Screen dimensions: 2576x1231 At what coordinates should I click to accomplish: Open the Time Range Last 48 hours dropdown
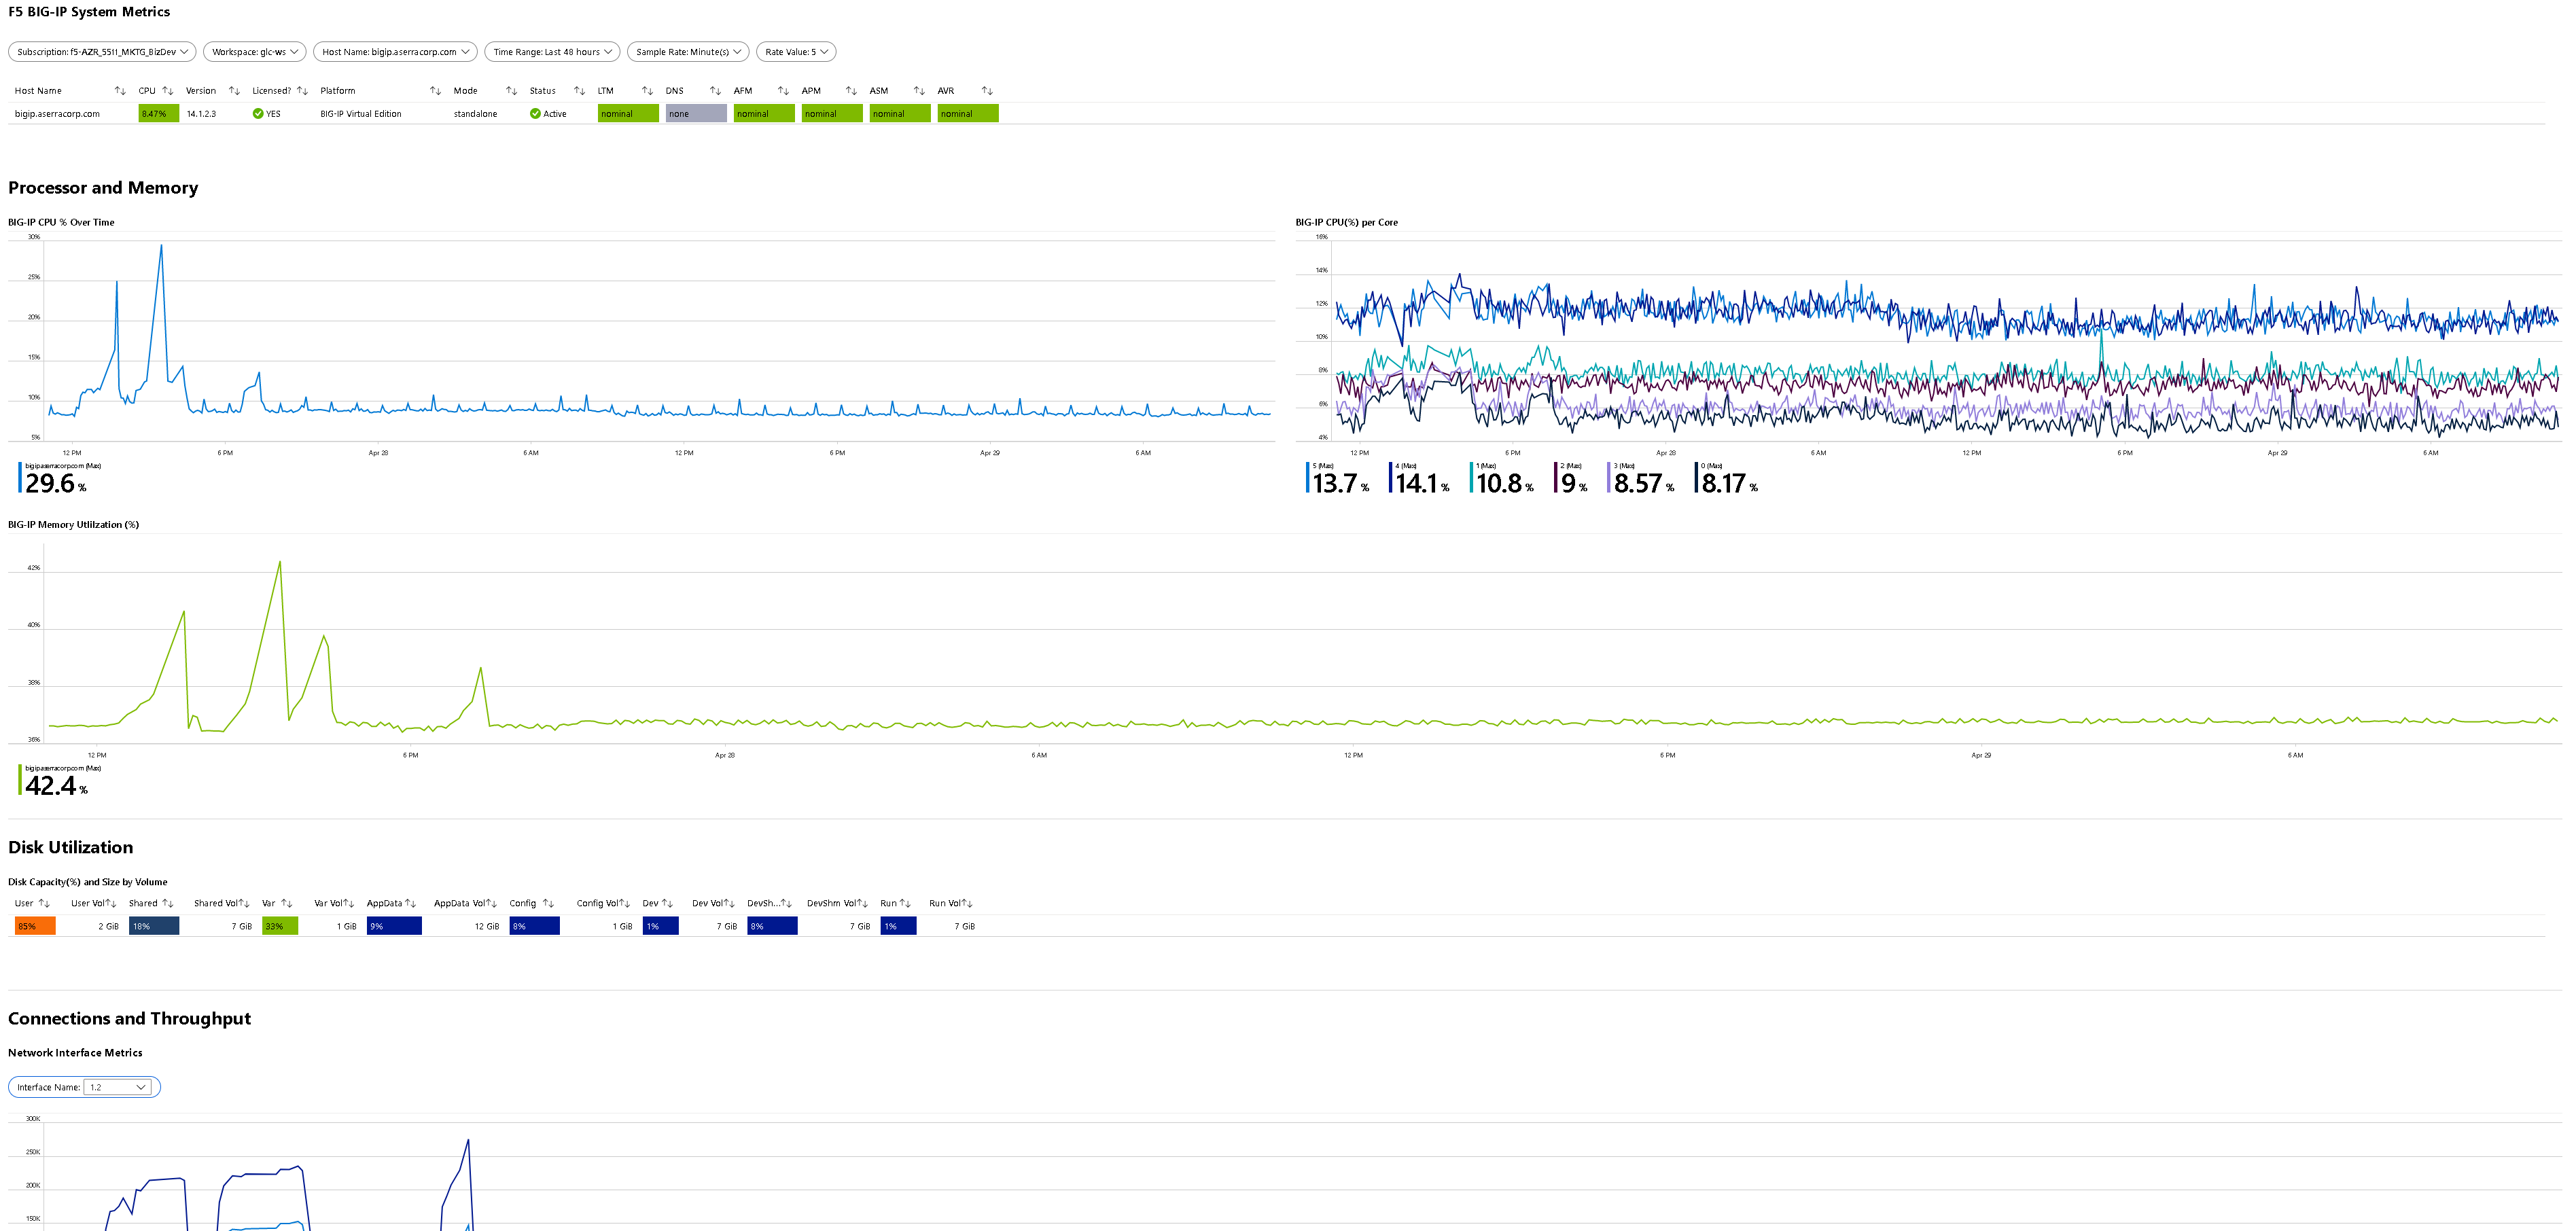pyautogui.click(x=552, y=52)
